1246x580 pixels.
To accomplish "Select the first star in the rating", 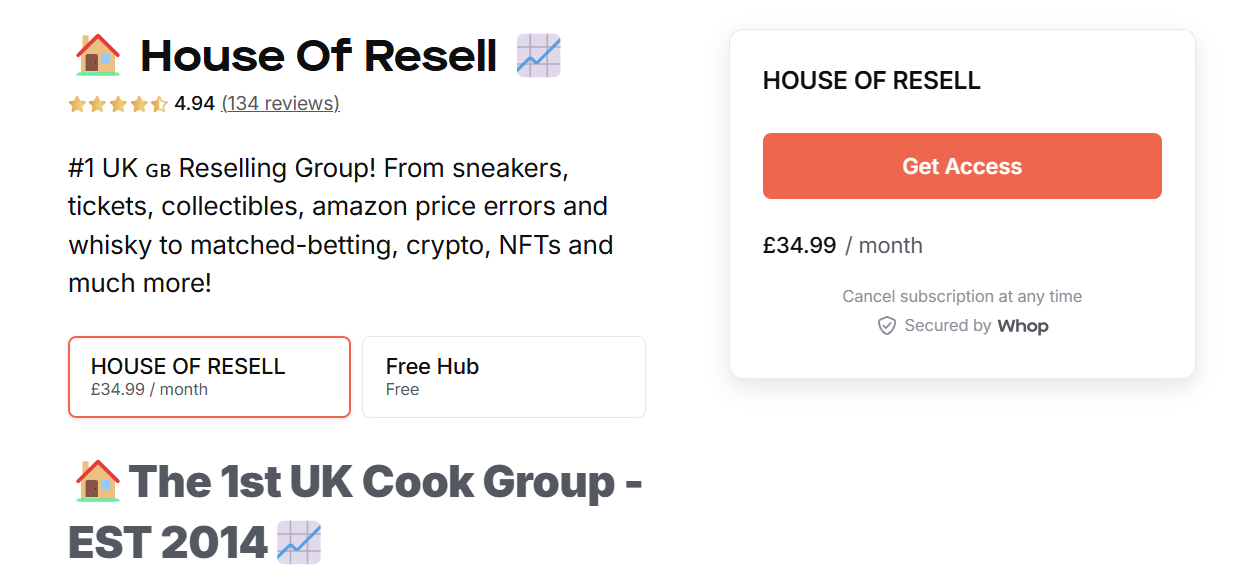I will [75, 103].
